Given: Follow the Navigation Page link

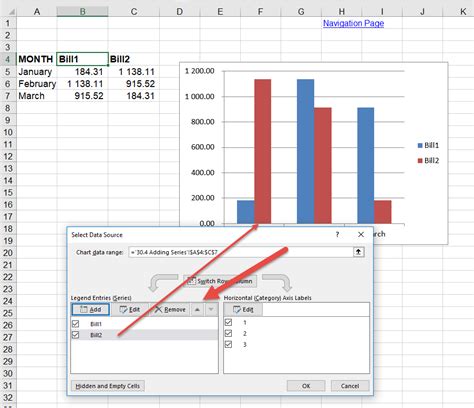Looking at the screenshot, I should [x=353, y=23].
